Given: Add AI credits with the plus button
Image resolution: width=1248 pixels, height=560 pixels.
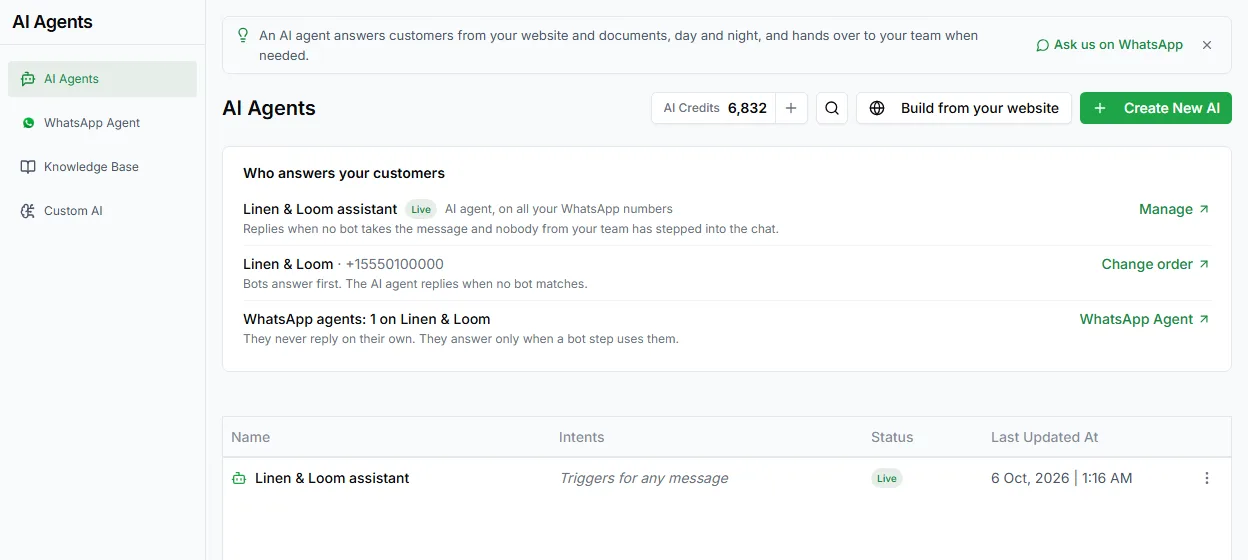Looking at the screenshot, I should pyautogui.click(x=791, y=108).
